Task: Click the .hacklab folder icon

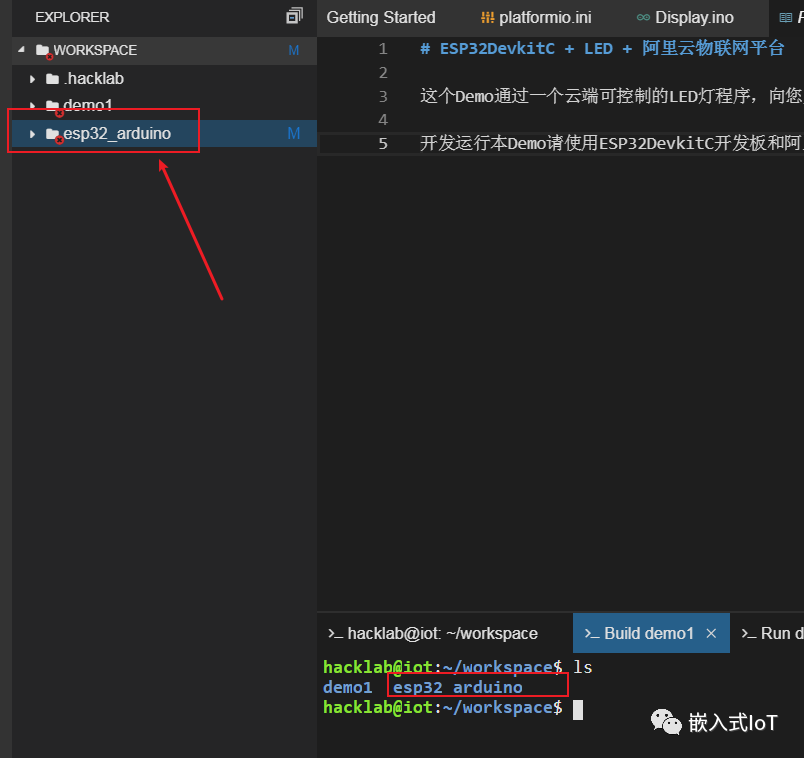Action: (52, 78)
